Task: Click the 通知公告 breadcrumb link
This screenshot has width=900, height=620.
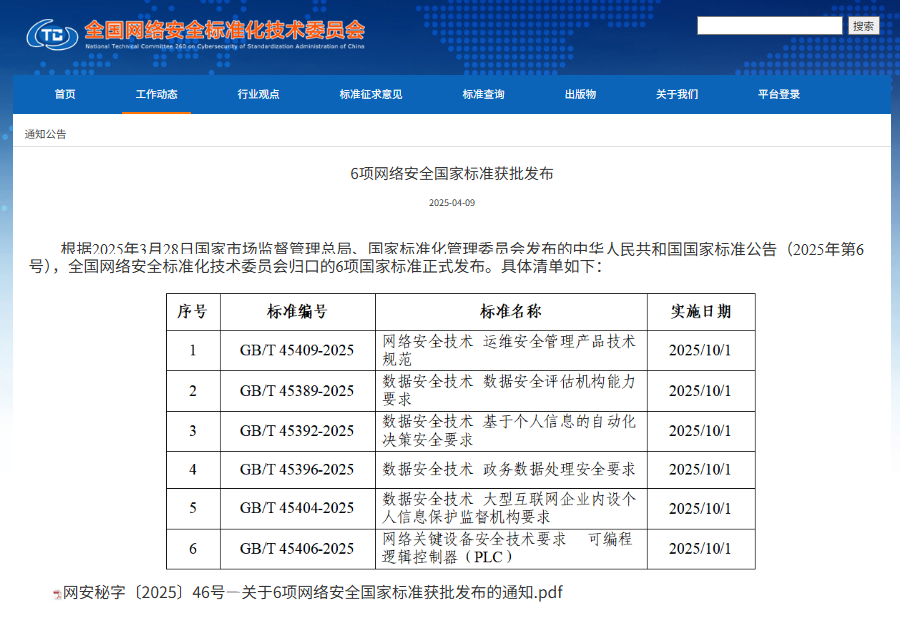Action: (x=46, y=133)
